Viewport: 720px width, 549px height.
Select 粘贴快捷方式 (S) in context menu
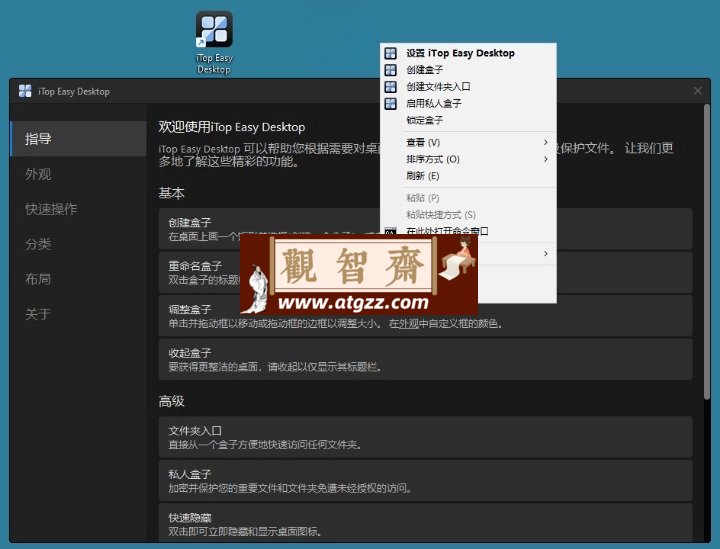tap(468, 214)
